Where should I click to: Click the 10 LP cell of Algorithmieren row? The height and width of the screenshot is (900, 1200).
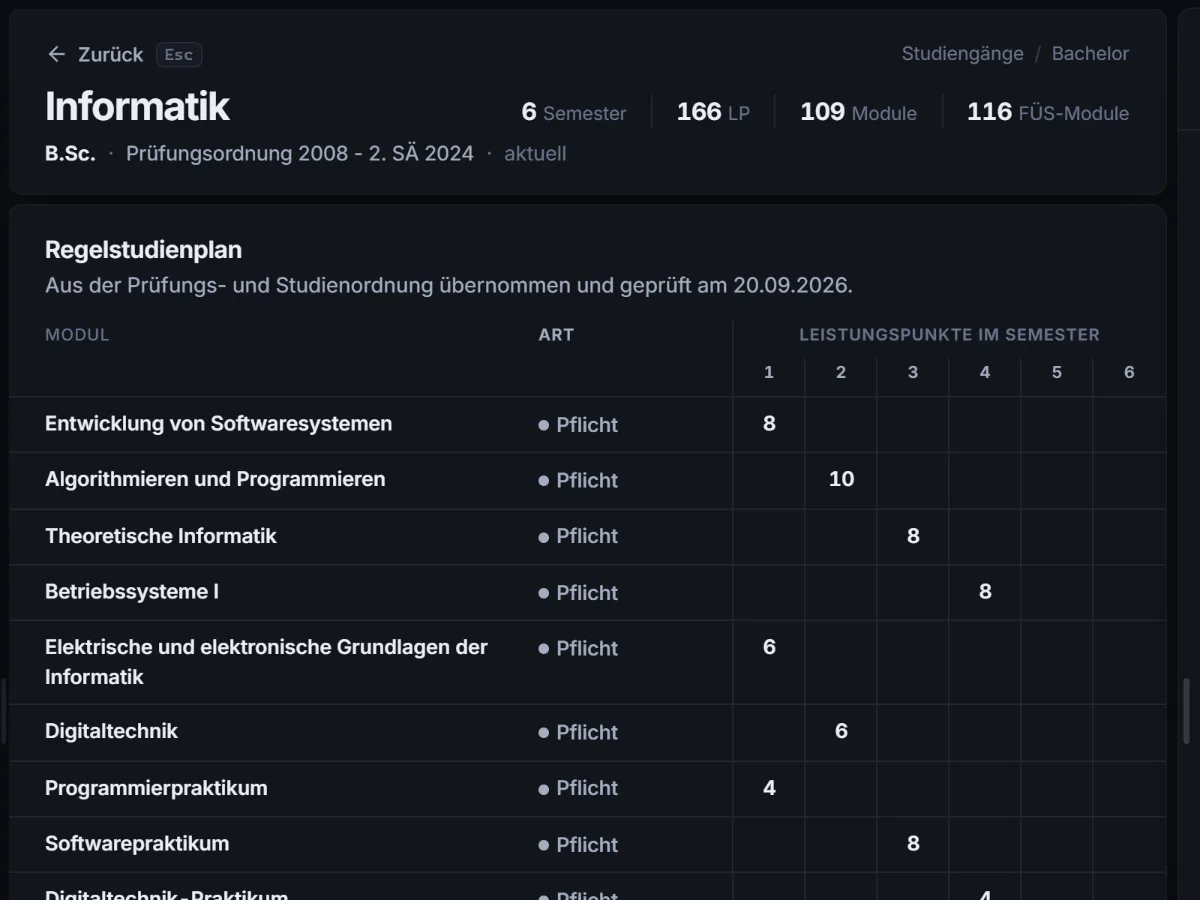tap(841, 480)
